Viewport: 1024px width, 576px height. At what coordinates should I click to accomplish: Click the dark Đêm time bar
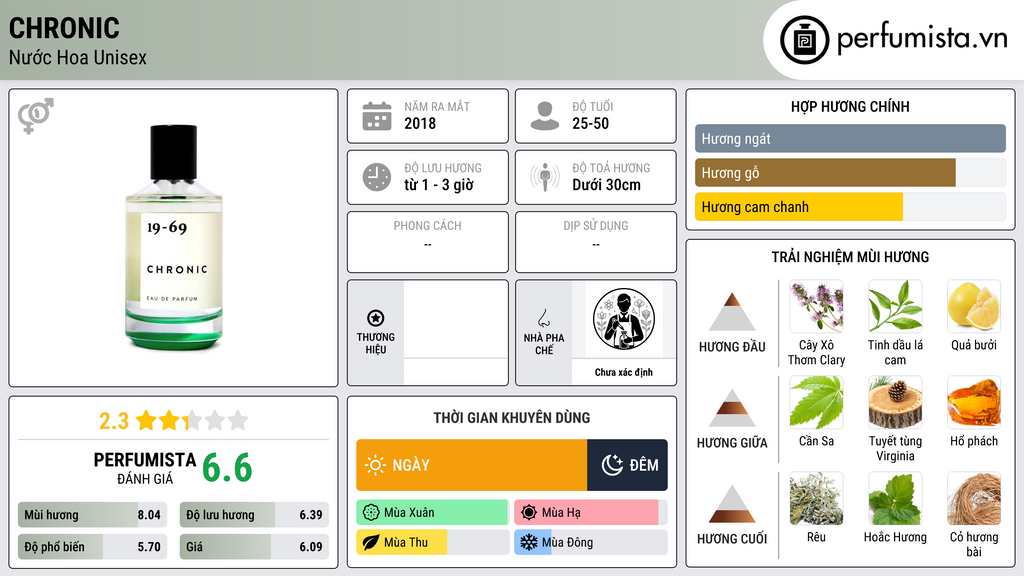tap(627, 465)
